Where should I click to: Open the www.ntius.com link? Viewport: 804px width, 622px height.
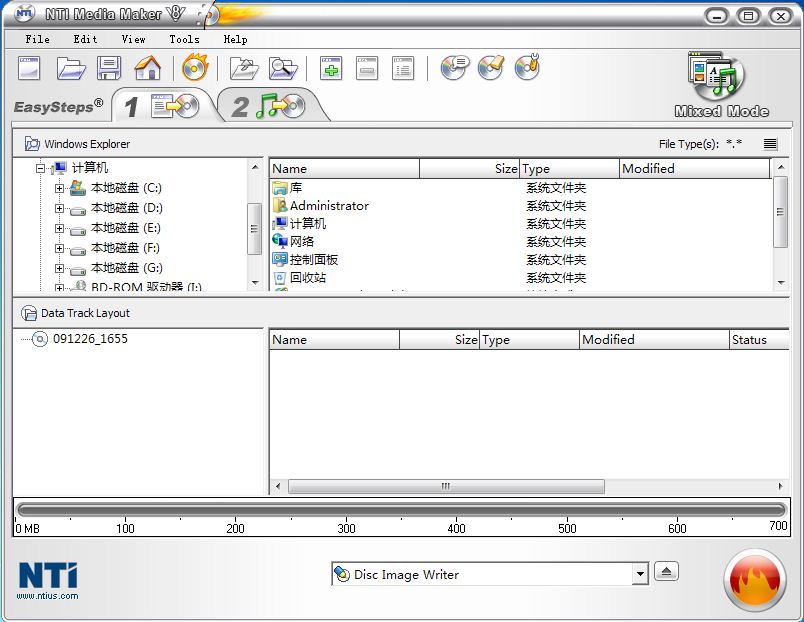[x=47, y=596]
